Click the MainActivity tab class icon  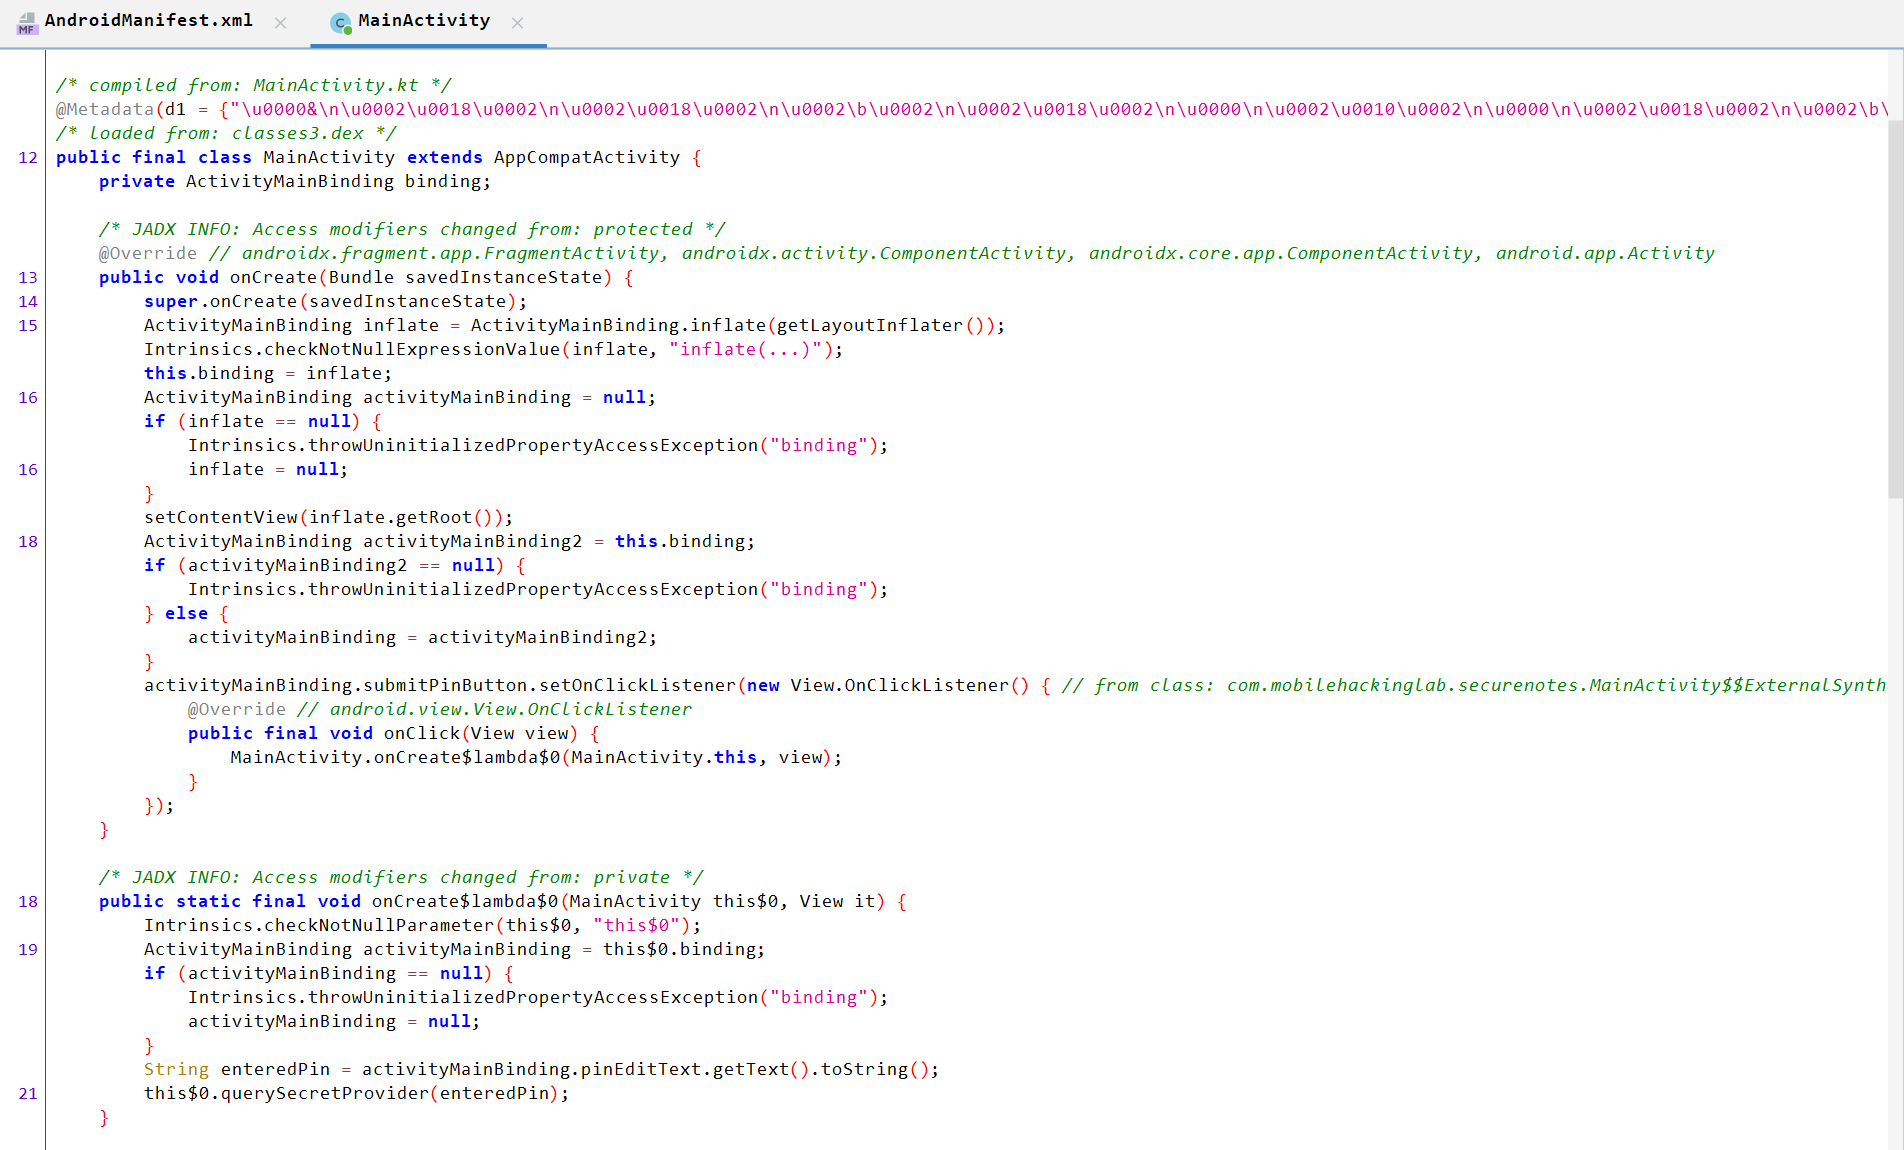point(341,23)
